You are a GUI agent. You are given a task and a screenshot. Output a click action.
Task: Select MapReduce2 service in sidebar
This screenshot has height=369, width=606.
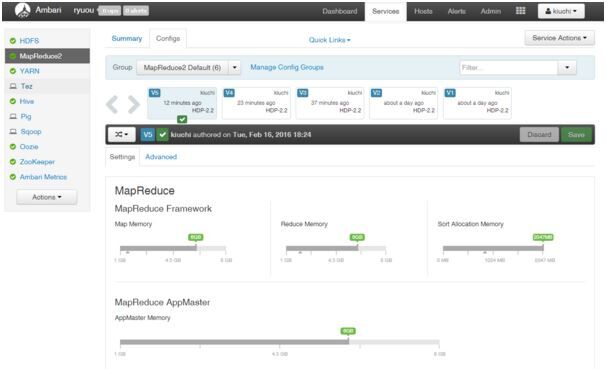[48, 56]
